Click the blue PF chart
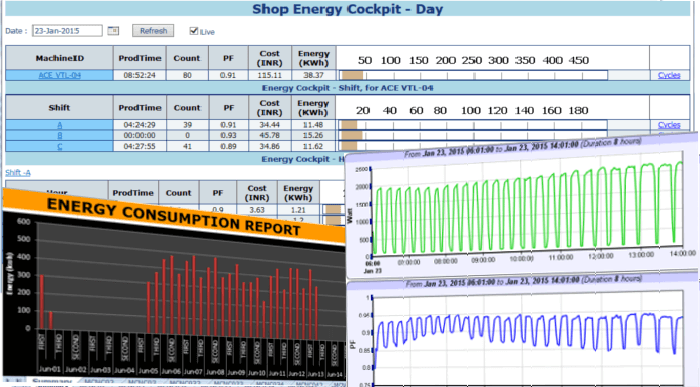The height and width of the screenshot is (387, 700). coord(527,339)
